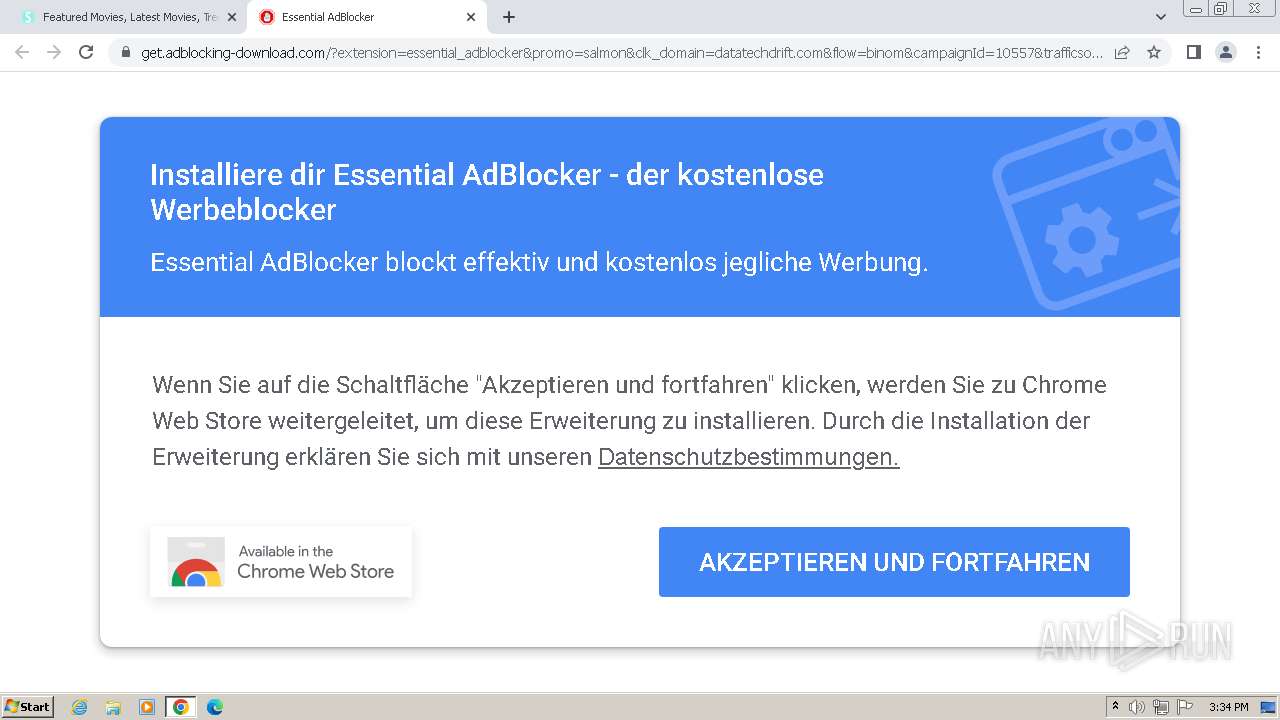Click Akzeptieren und Fortfahren button
This screenshot has height=720, width=1280.
click(x=894, y=562)
